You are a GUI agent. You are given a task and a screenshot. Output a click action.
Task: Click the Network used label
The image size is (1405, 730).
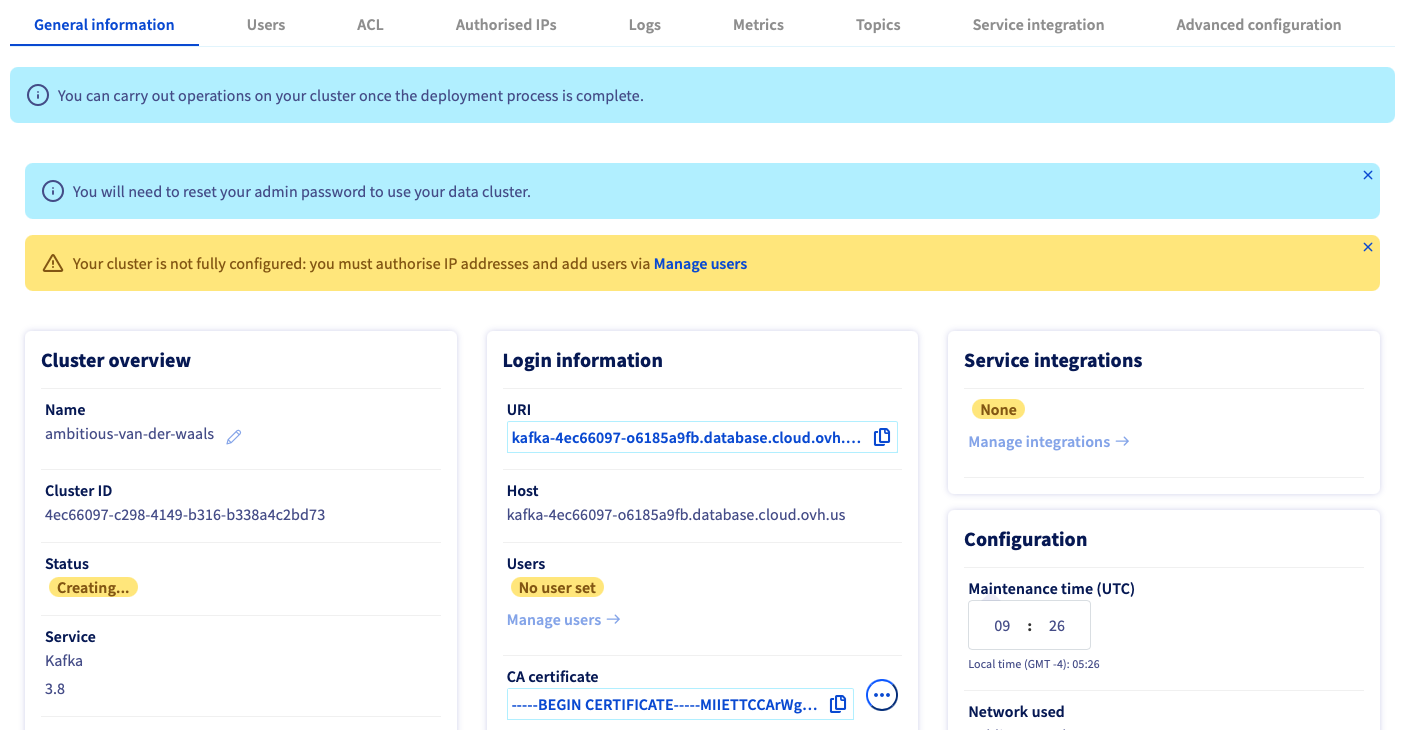[x=1016, y=712]
